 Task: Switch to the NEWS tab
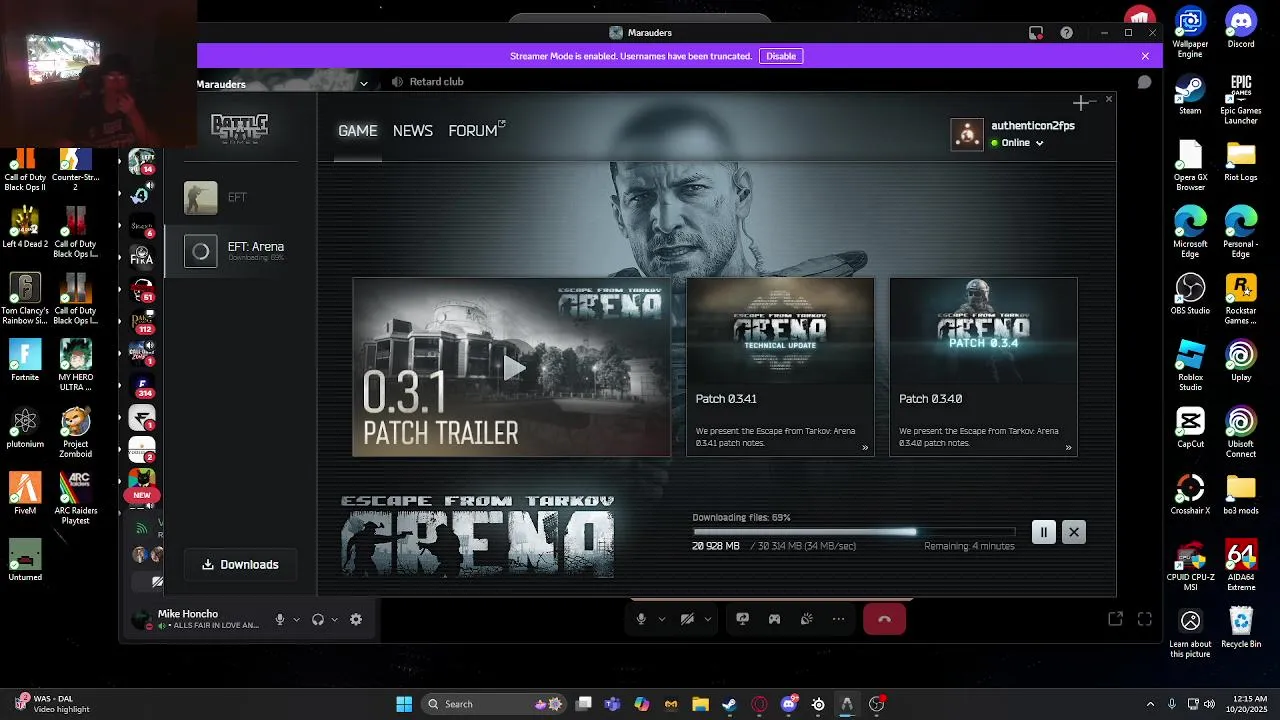click(x=412, y=131)
